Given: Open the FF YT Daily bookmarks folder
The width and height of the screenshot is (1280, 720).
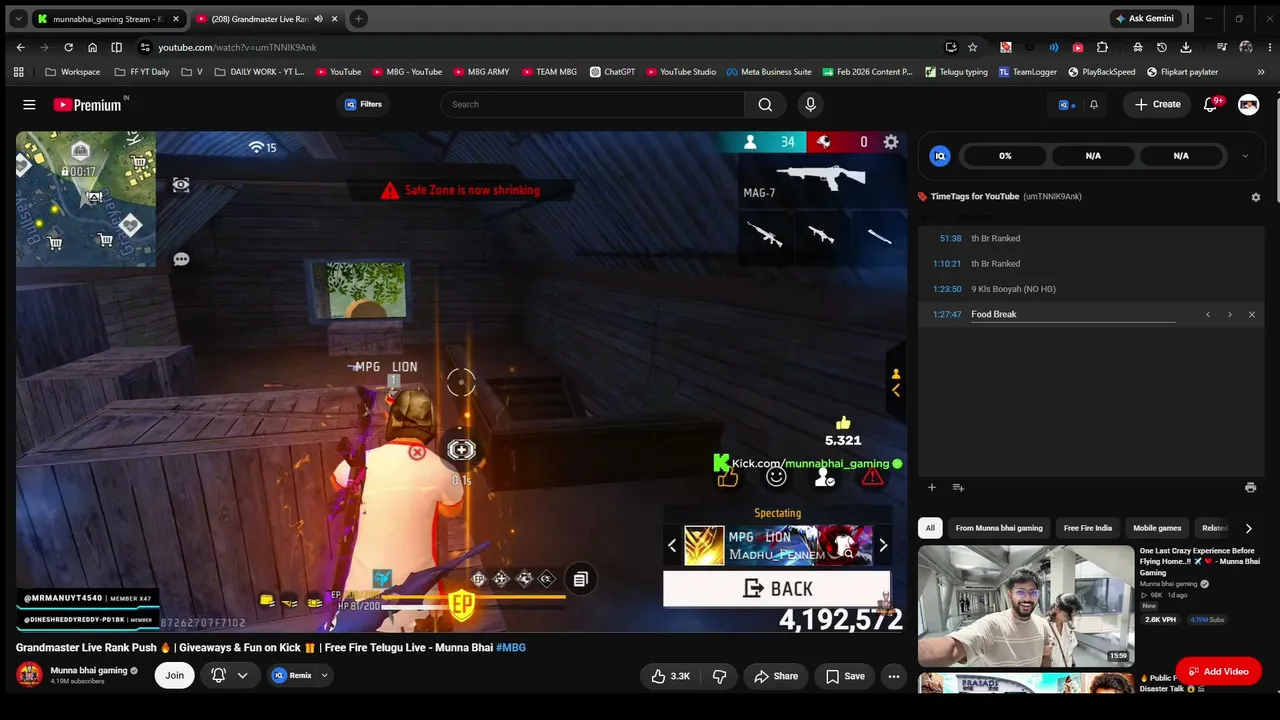Looking at the screenshot, I should 142,72.
